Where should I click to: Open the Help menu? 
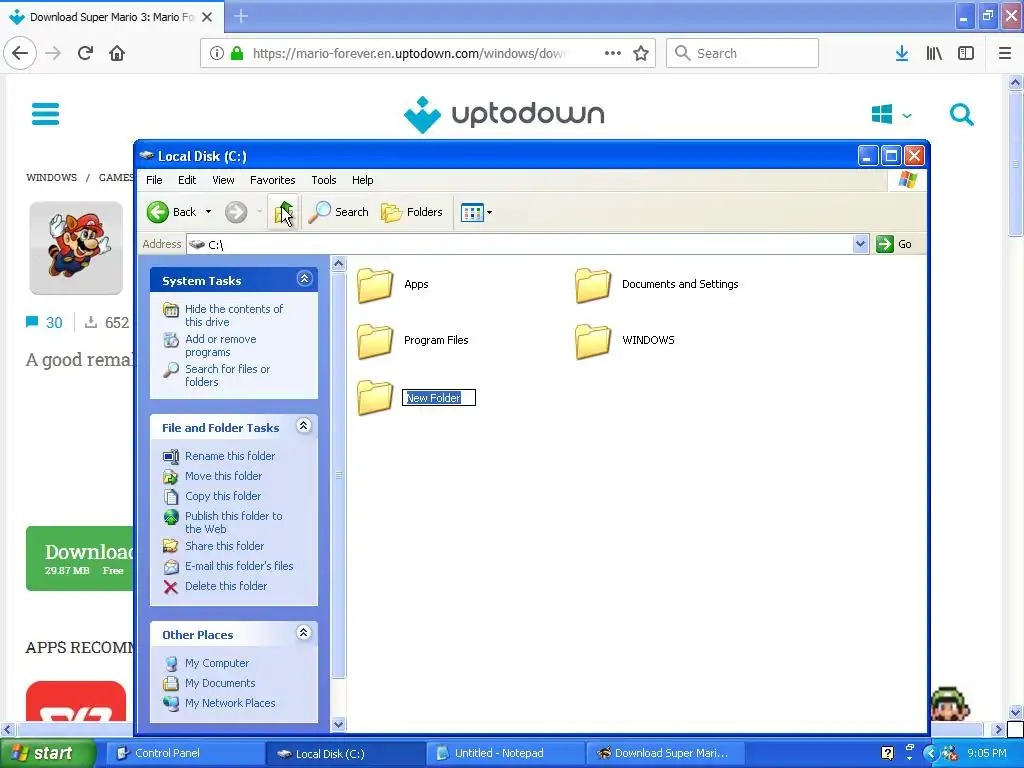(x=362, y=180)
